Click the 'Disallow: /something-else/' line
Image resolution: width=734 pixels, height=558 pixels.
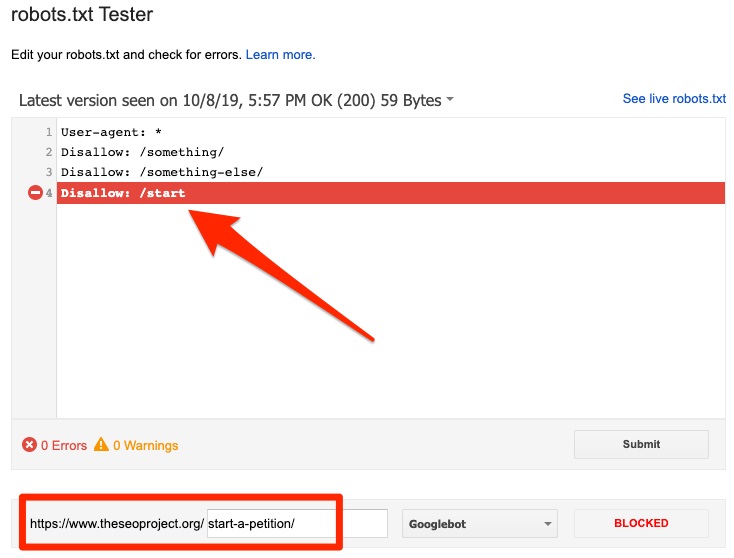(x=161, y=172)
